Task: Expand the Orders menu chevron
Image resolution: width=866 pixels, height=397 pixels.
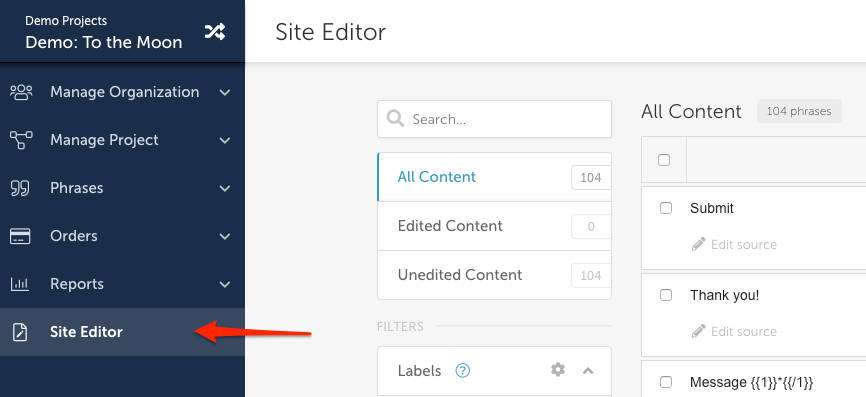Action: coord(225,237)
